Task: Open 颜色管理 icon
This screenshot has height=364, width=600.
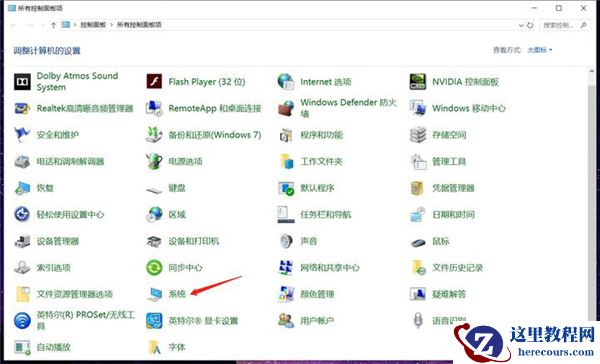Action: pyautogui.click(x=286, y=294)
